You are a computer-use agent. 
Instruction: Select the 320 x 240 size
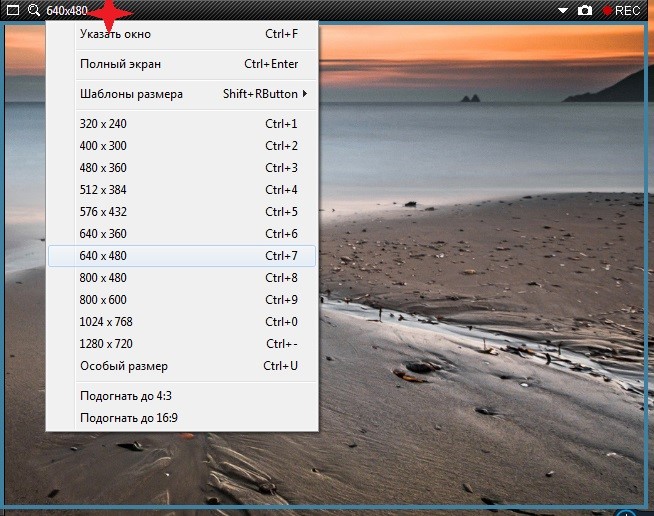tap(182, 124)
